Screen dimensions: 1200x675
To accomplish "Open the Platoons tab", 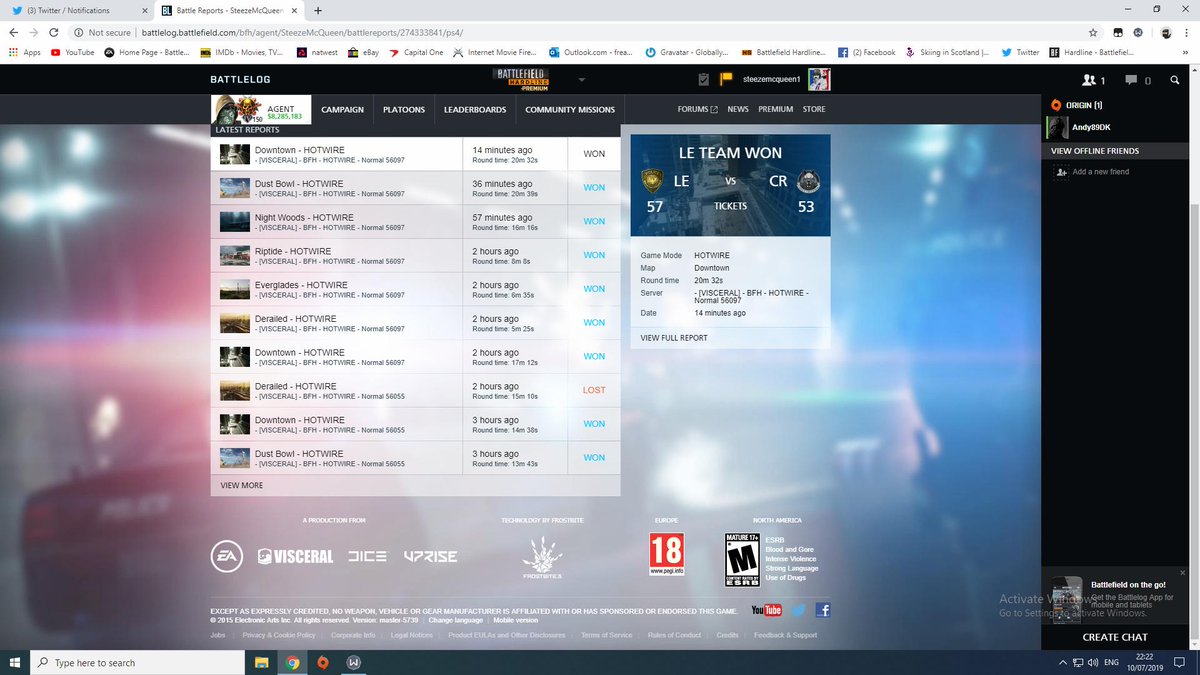I will (404, 110).
